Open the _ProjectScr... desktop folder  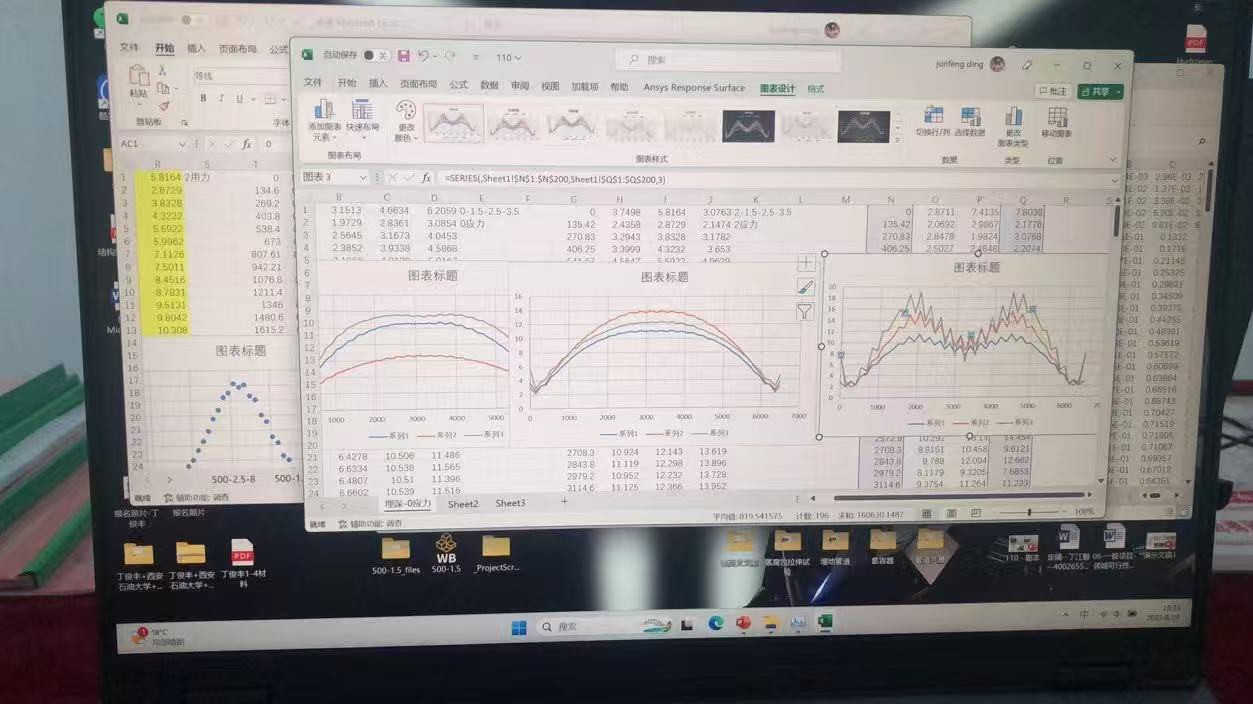[x=496, y=552]
